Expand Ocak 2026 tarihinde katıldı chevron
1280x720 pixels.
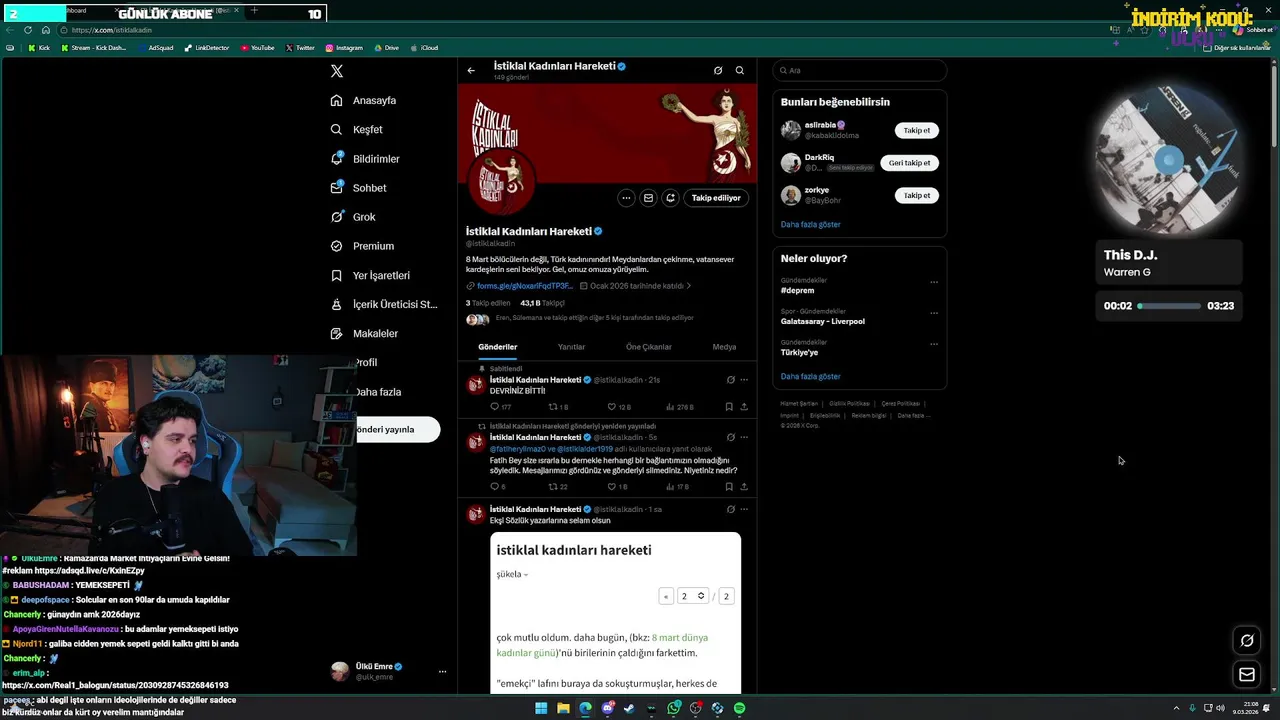(x=688, y=286)
